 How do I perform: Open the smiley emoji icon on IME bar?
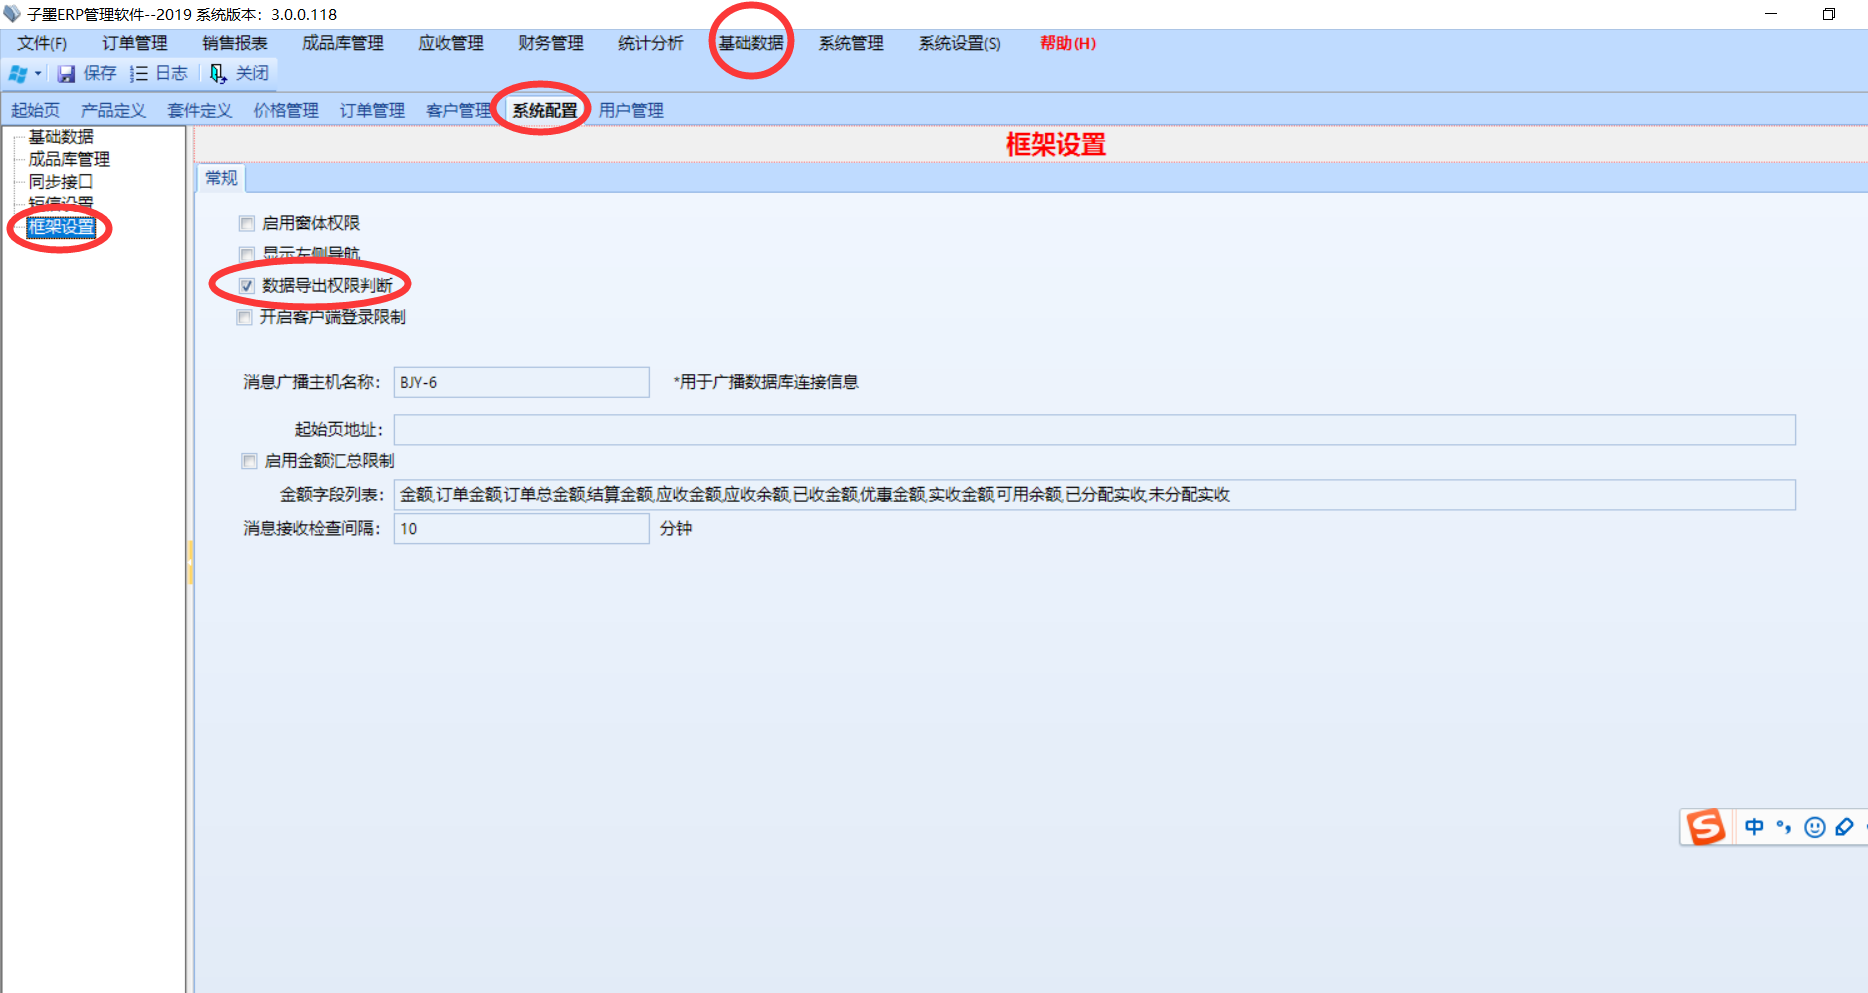point(1814,827)
